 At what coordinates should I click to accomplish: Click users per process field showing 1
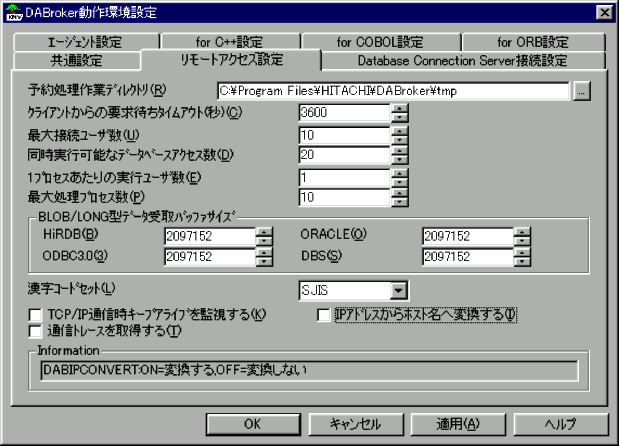click(x=344, y=178)
